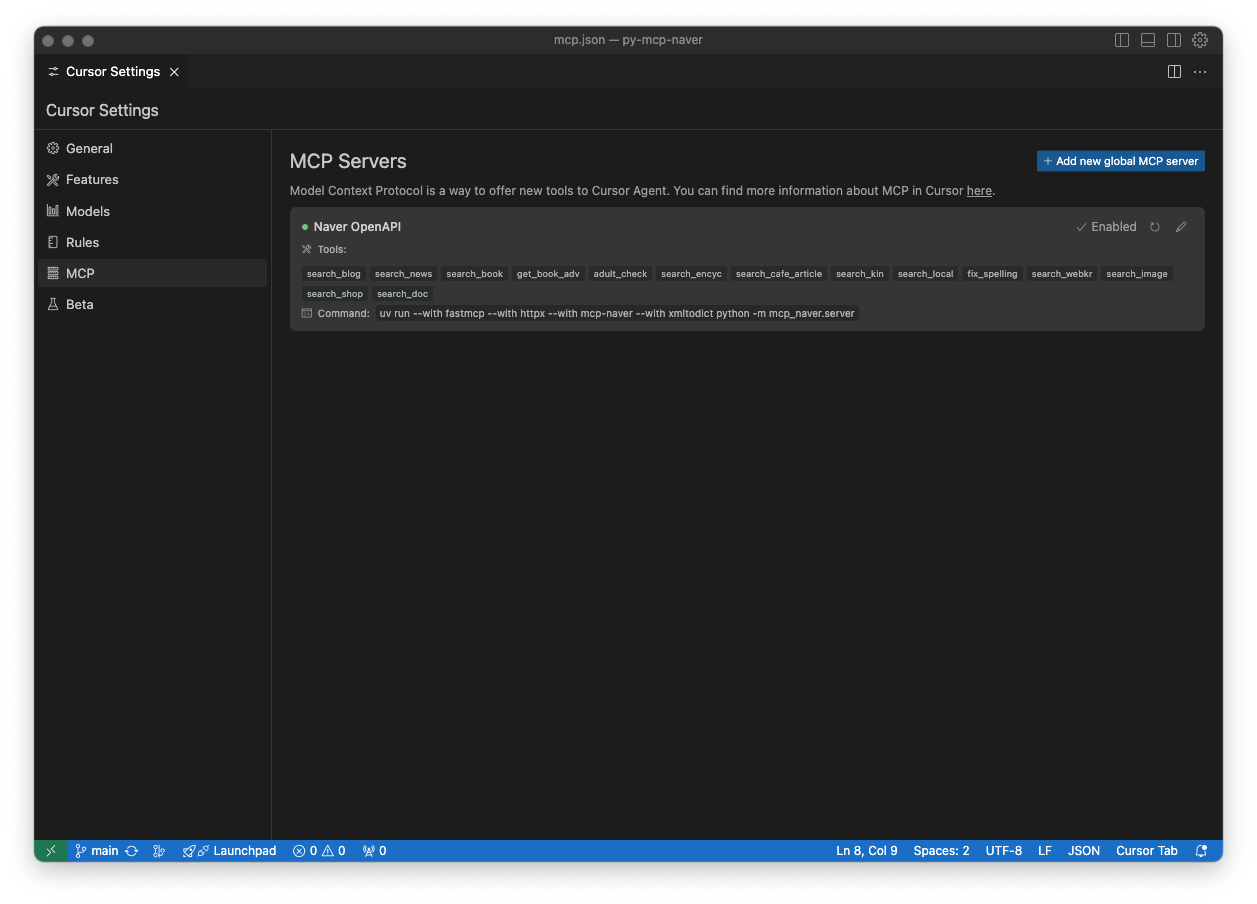Open the JSON language mode selector
1257x904 pixels.
[1083, 850]
